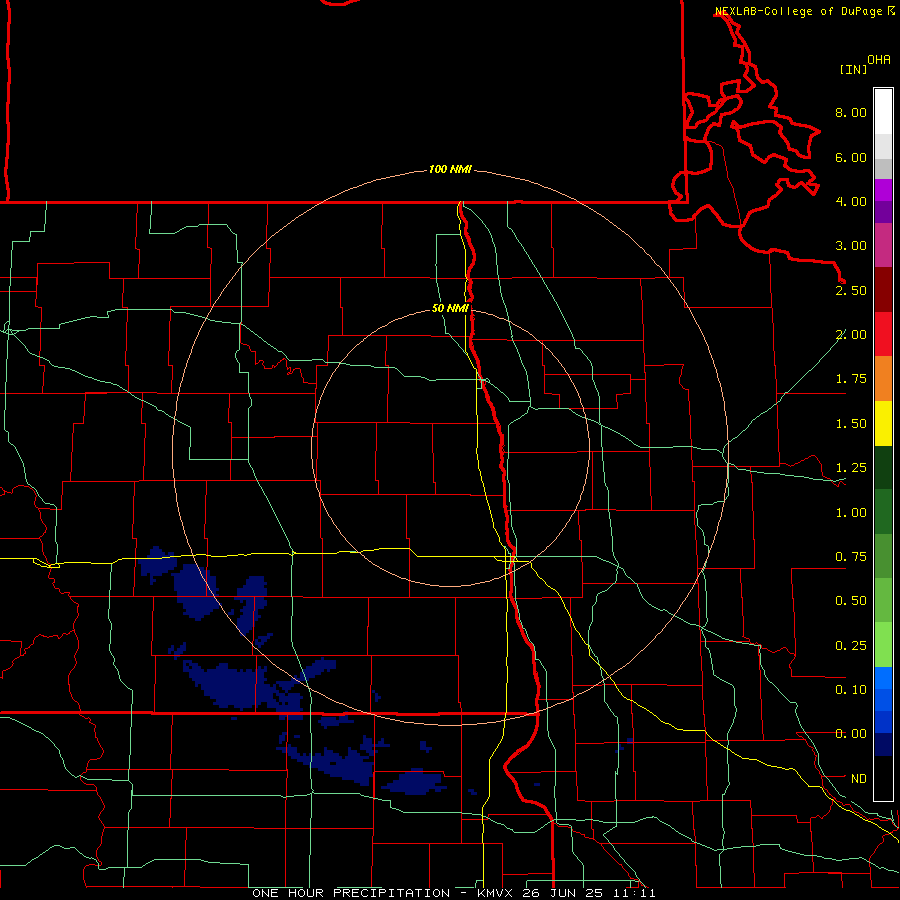Click the yellow 1.50 legend swatch
Screen dimensions: 900x900
(883, 423)
